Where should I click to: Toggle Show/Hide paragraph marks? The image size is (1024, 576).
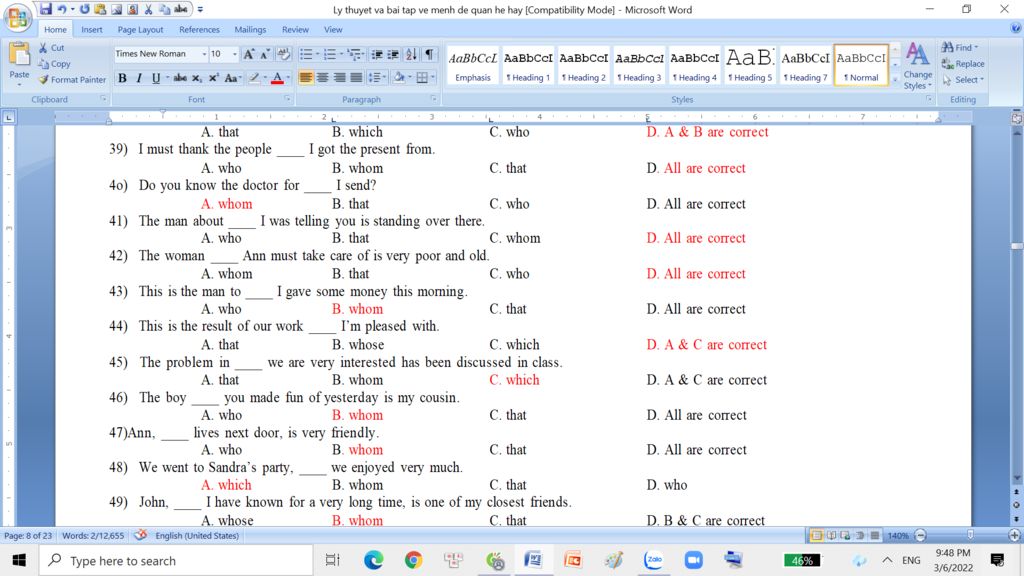tap(429, 54)
